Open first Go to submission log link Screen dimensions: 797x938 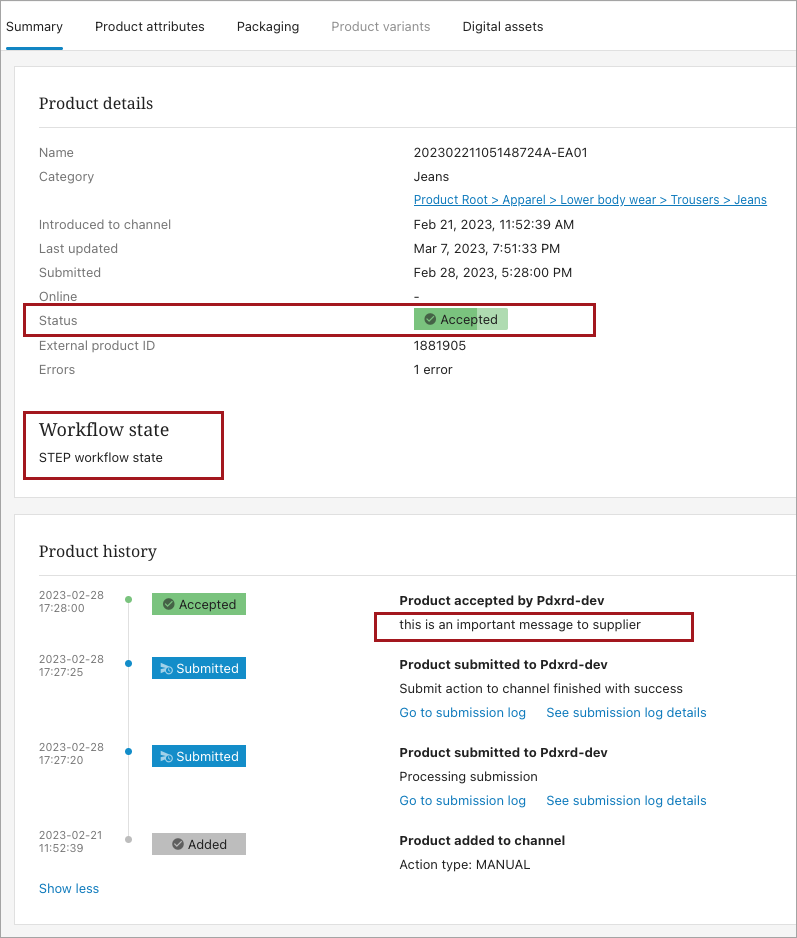point(462,713)
